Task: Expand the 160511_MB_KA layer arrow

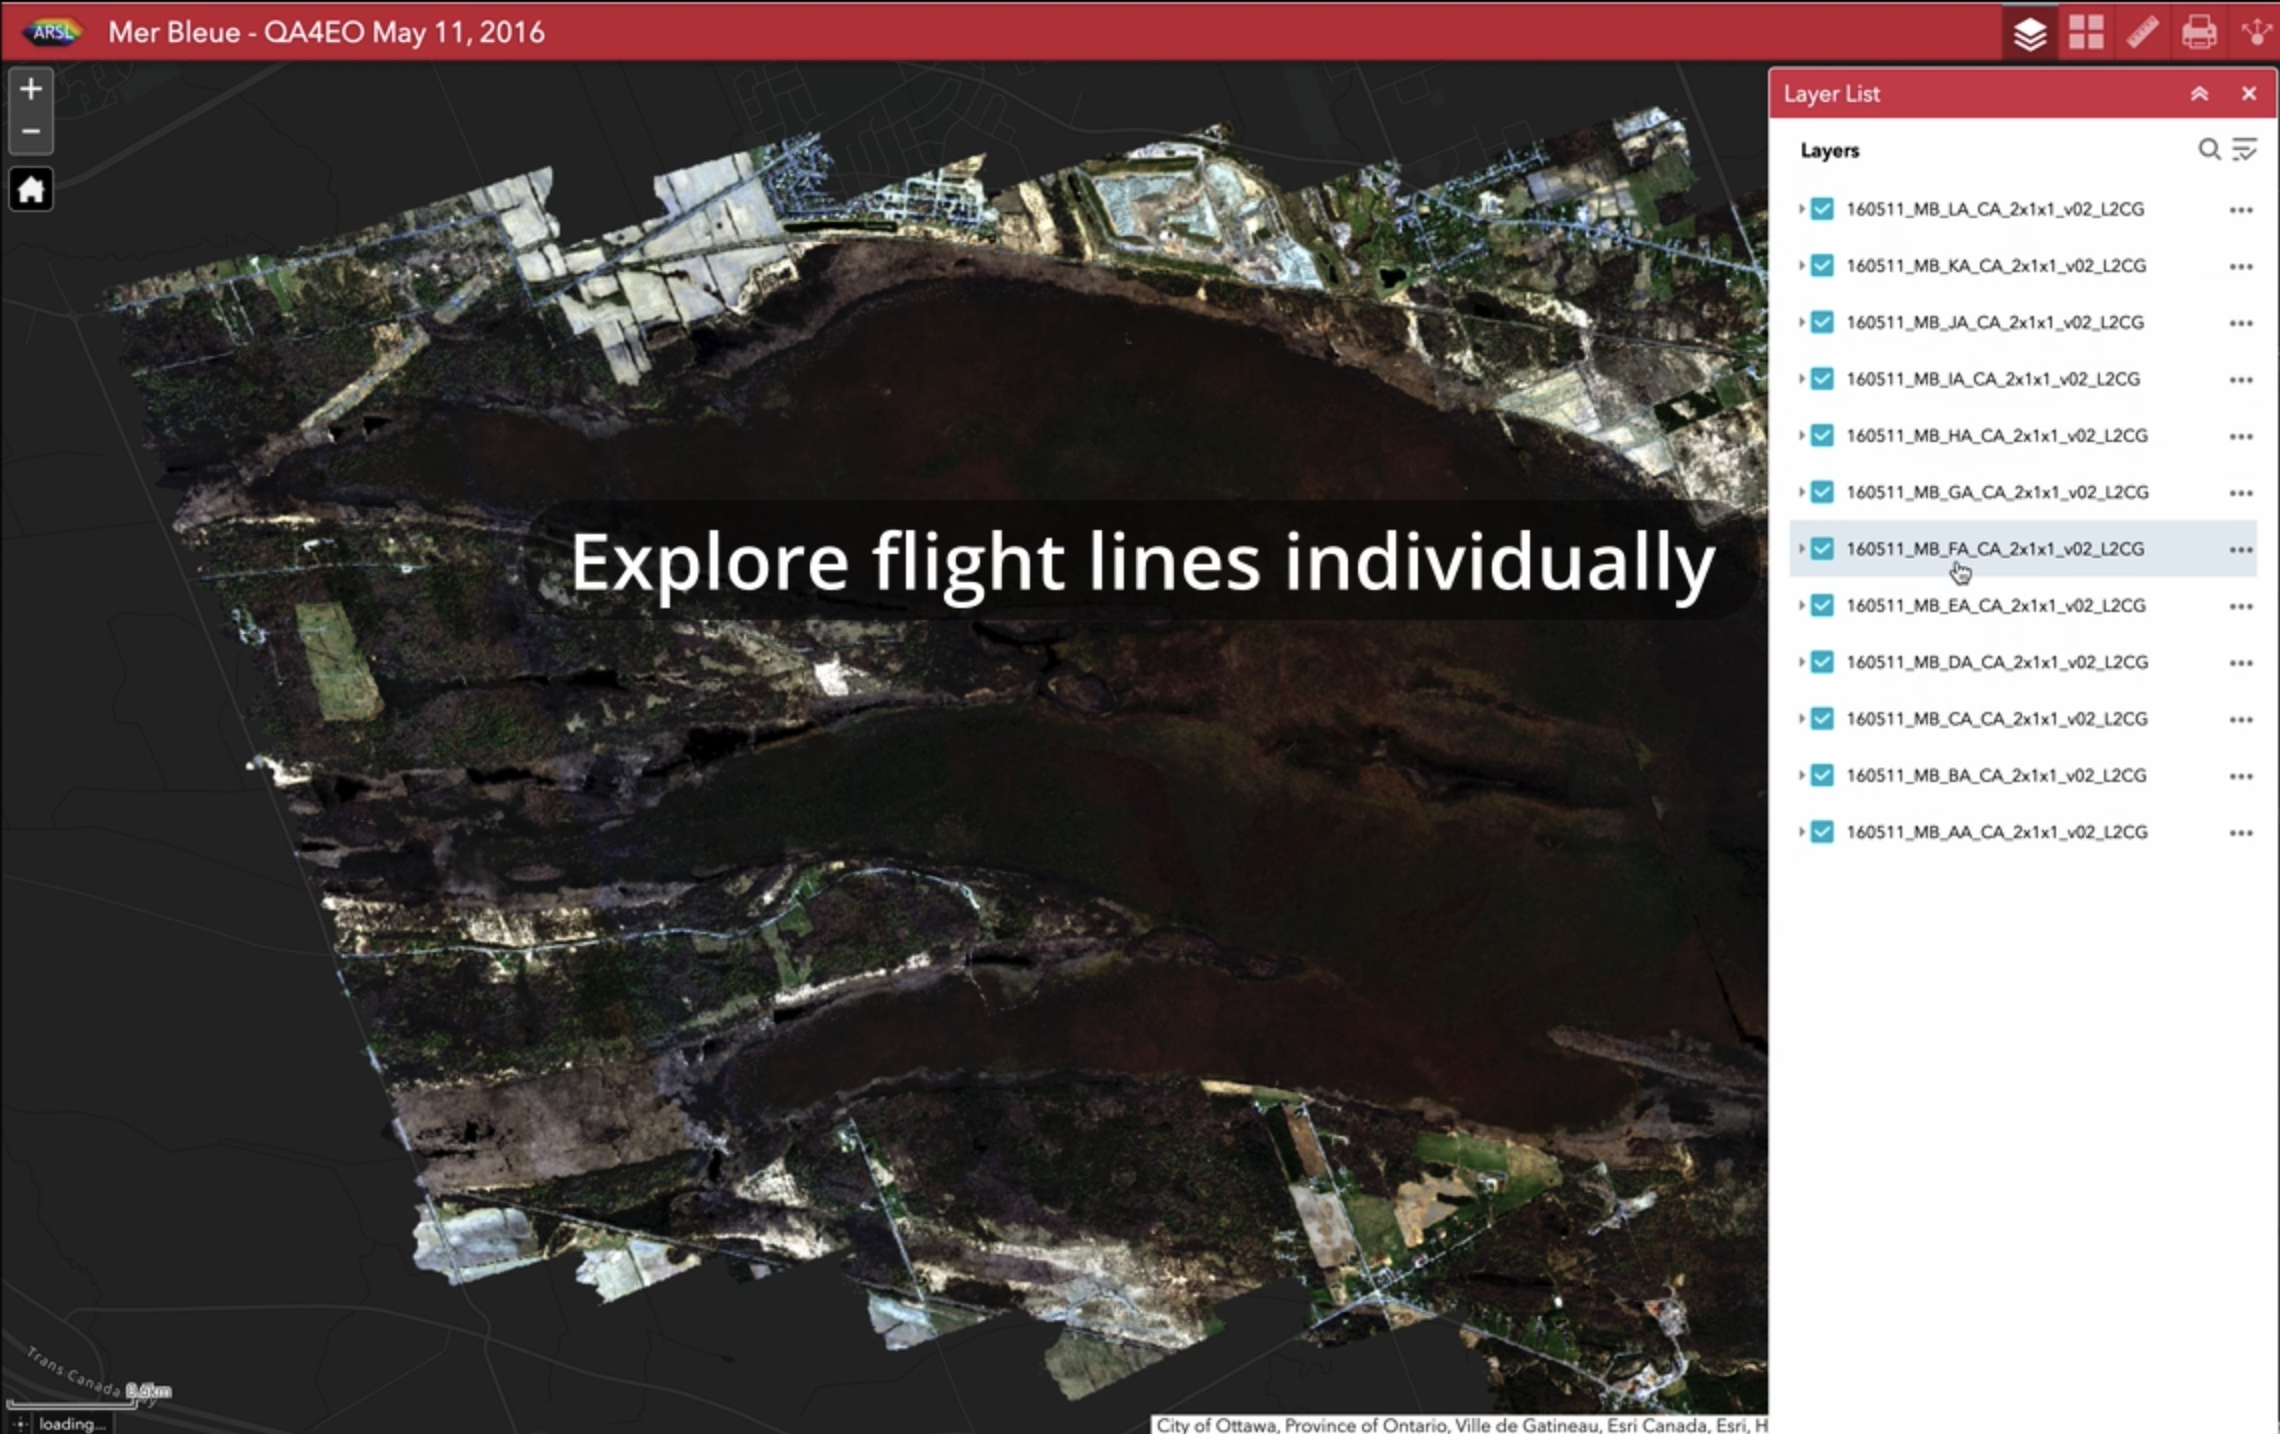Action: (x=1801, y=266)
